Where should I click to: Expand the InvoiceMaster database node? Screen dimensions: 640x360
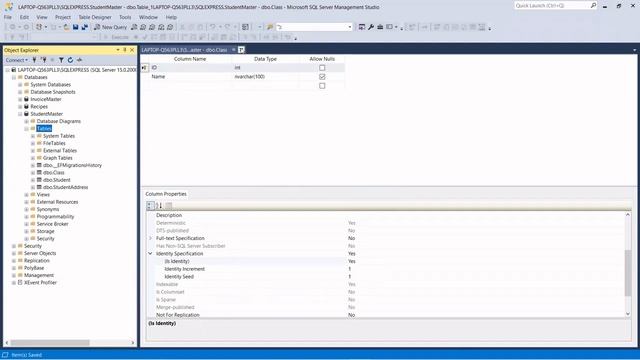(x=20, y=99)
